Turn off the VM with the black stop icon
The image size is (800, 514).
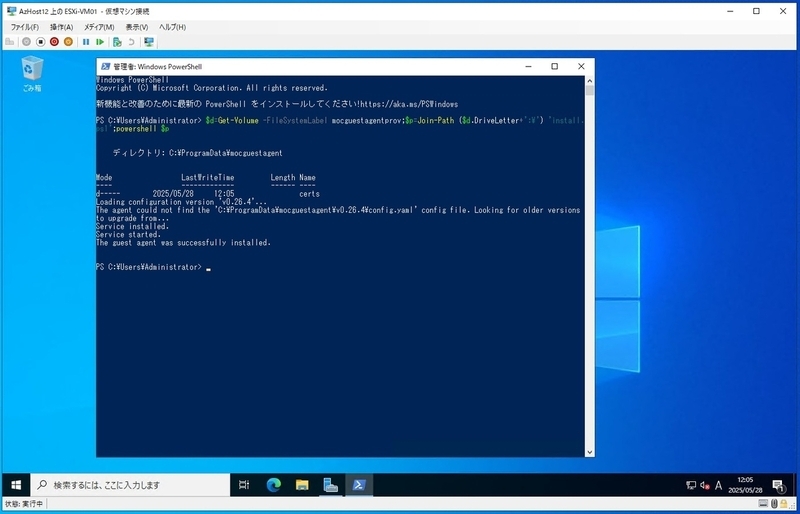click(40, 42)
